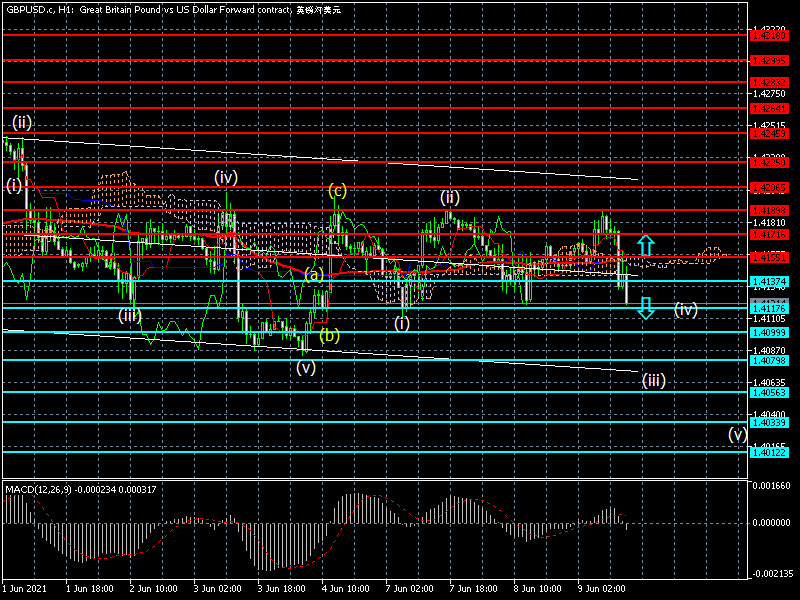Click the (iii) label near right trendline end
This screenshot has width=800, height=600.
click(x=654, y=380)
